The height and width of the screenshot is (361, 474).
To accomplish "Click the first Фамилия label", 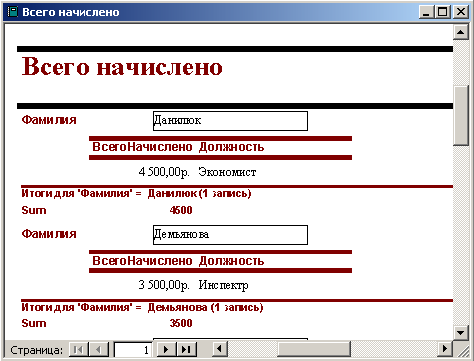I will (x=49, y=120).
